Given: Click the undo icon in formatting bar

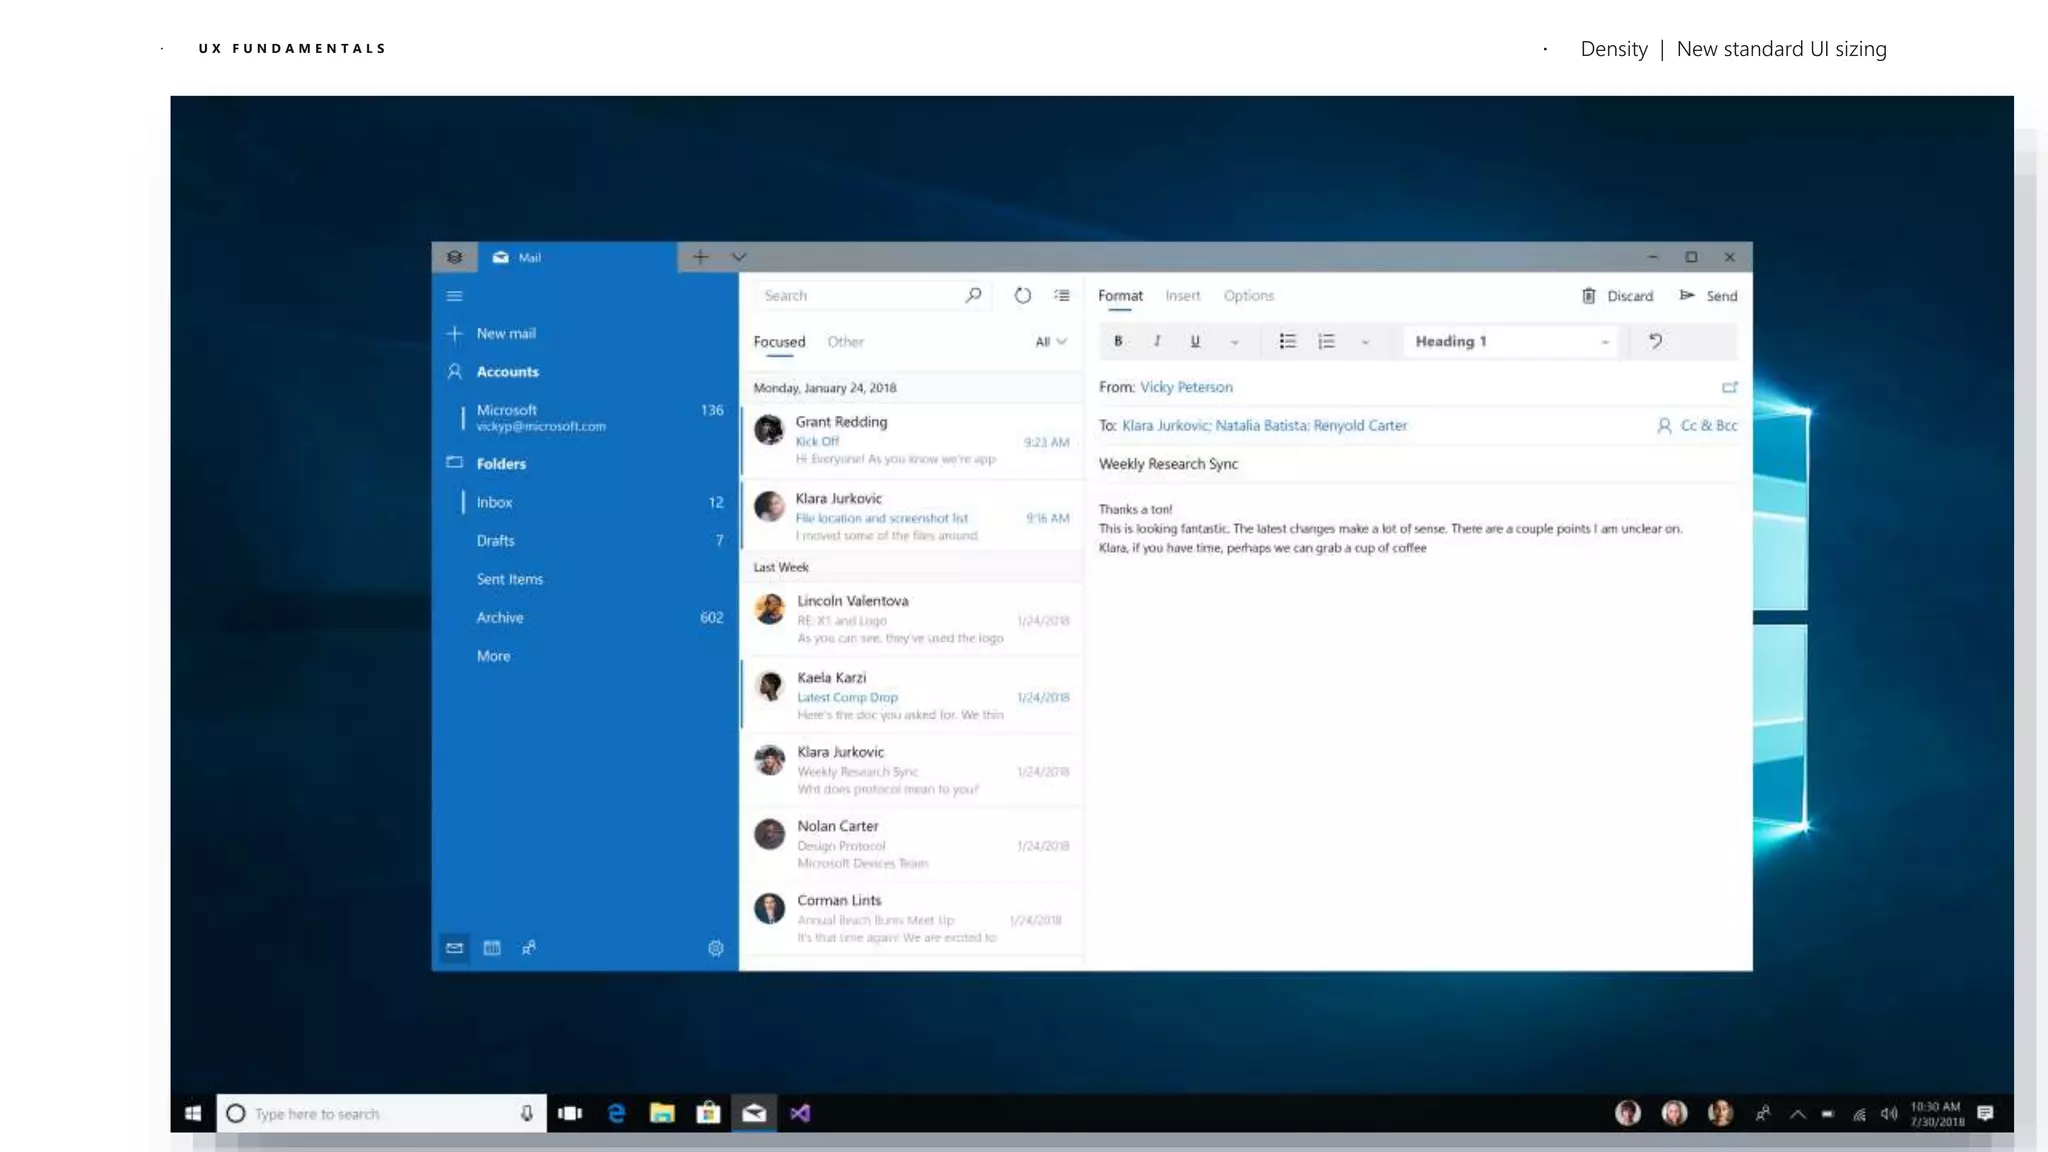Looking at the screenshot, I should 1656,341.
